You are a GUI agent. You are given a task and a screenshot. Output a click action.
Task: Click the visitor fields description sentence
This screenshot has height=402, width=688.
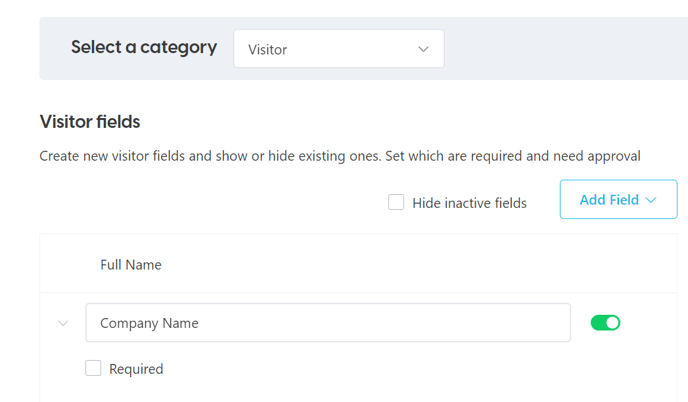click(340, 156)
